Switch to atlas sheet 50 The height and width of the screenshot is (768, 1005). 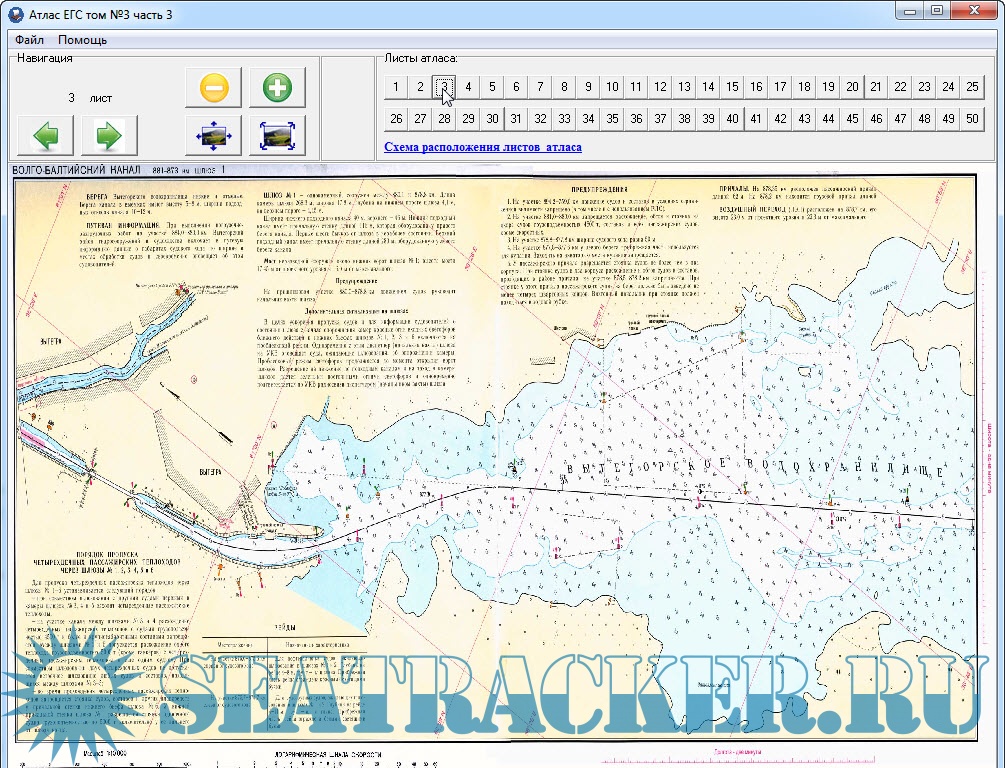point(973,119)
